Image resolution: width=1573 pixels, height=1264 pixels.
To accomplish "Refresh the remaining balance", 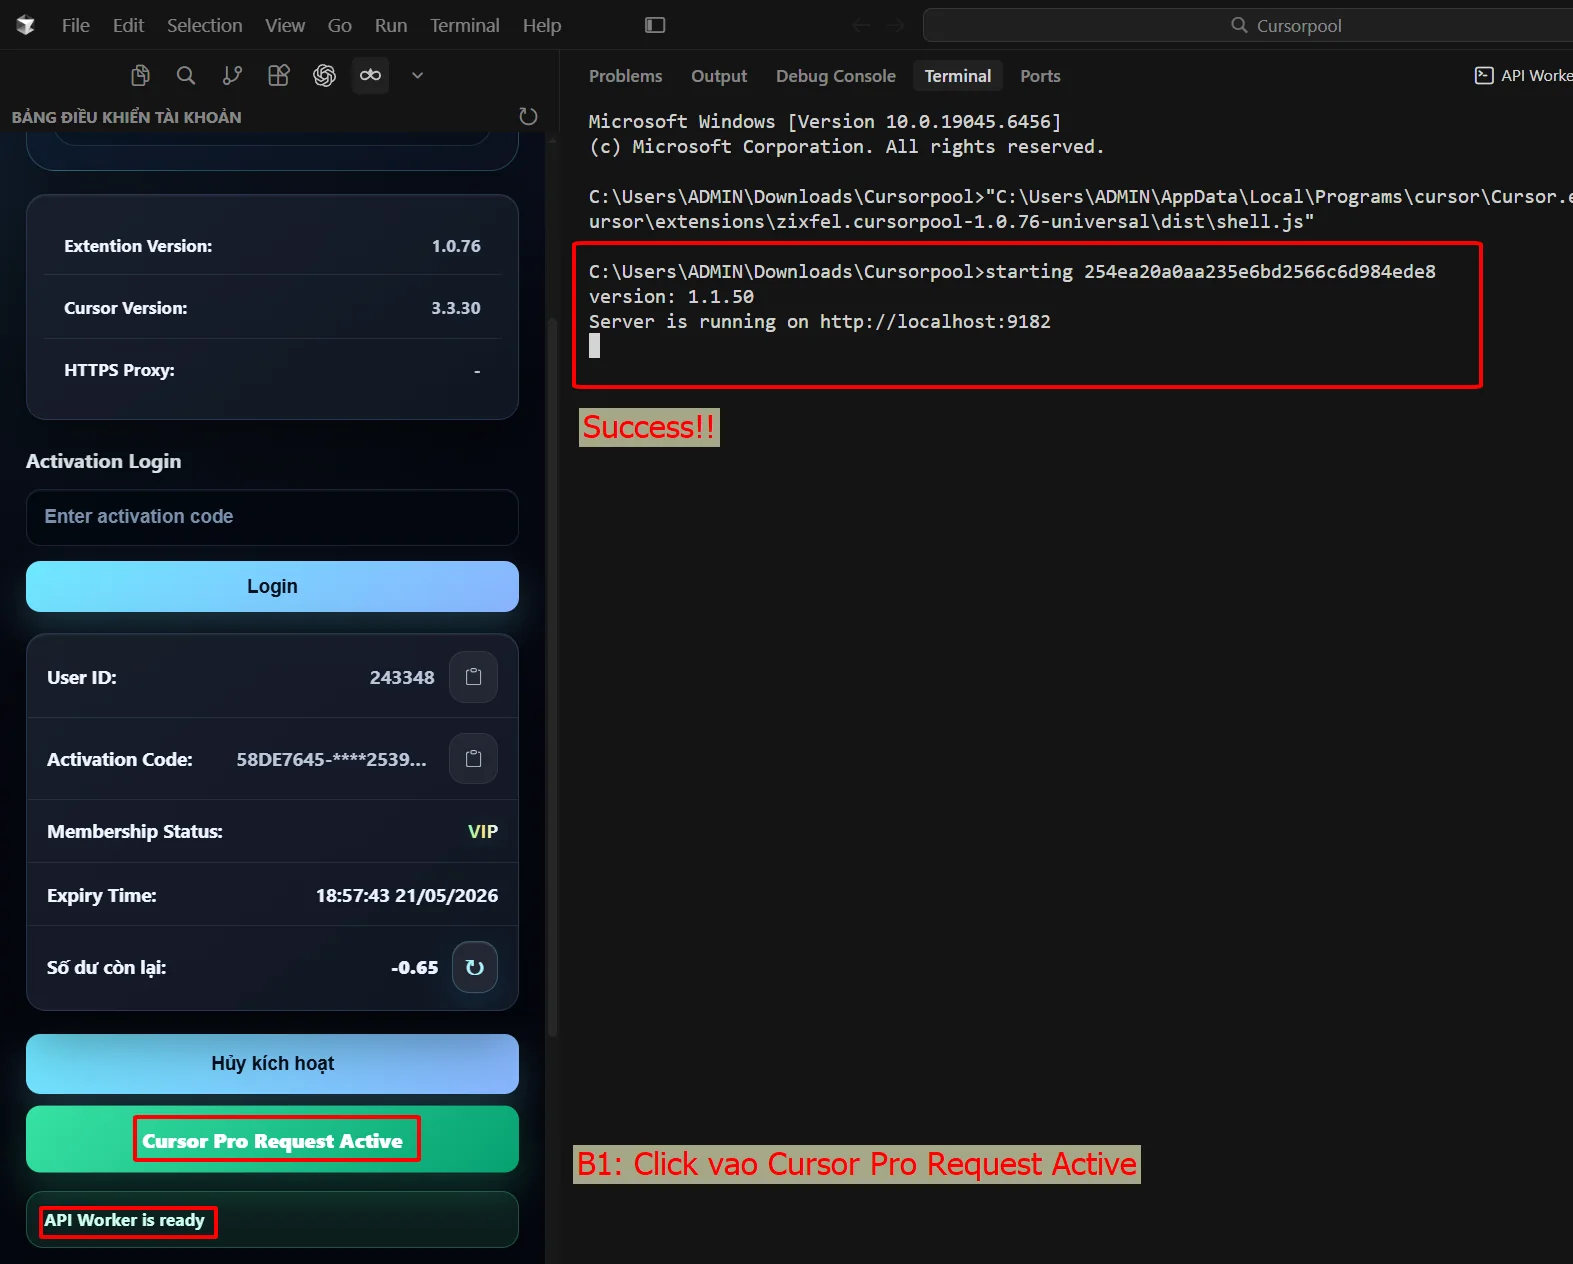I will pyautogui.click(x=475, y=967).
